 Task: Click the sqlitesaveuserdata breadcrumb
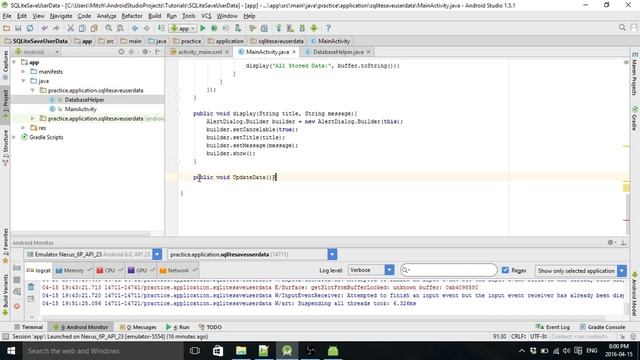pos(277,41)
